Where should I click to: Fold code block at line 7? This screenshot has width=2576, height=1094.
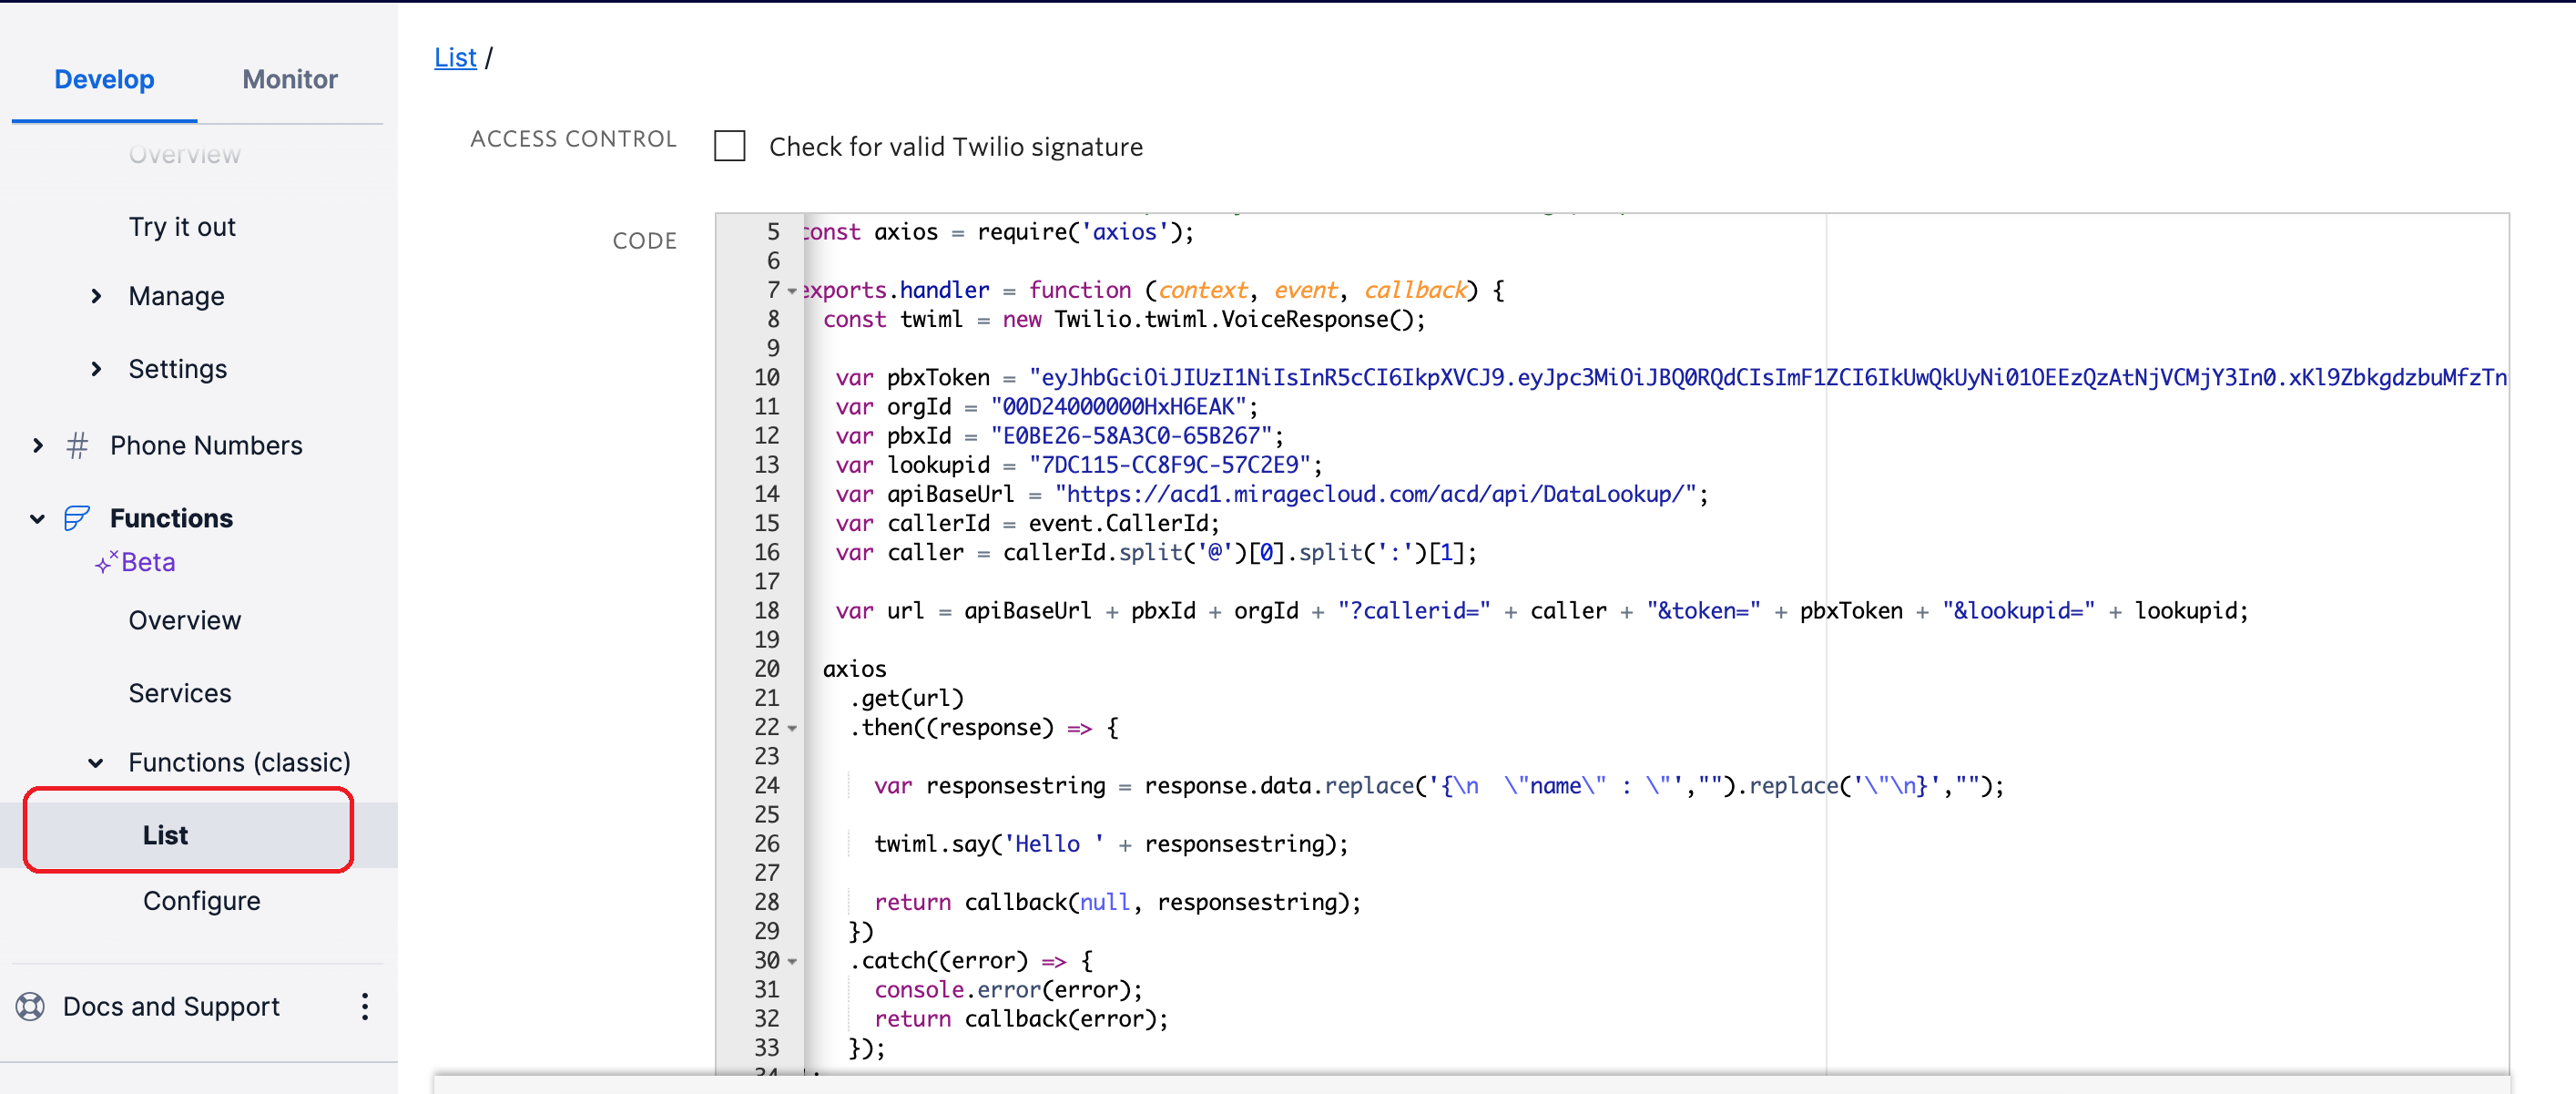point(792,291)
